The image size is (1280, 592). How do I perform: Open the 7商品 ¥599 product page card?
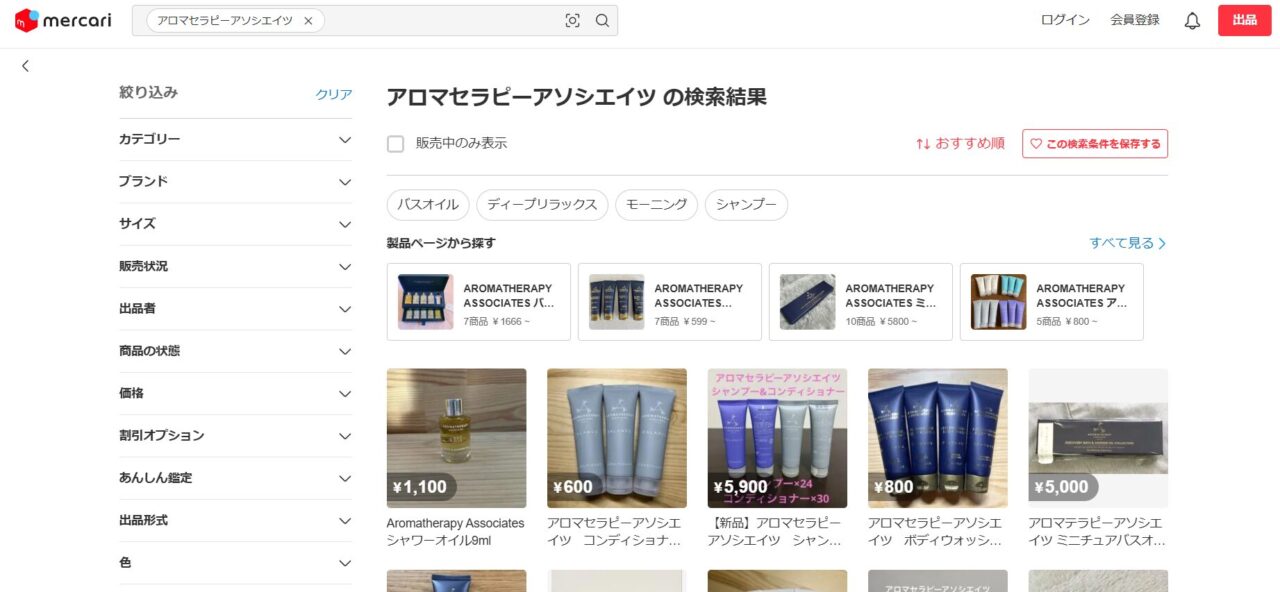(670, 302)
